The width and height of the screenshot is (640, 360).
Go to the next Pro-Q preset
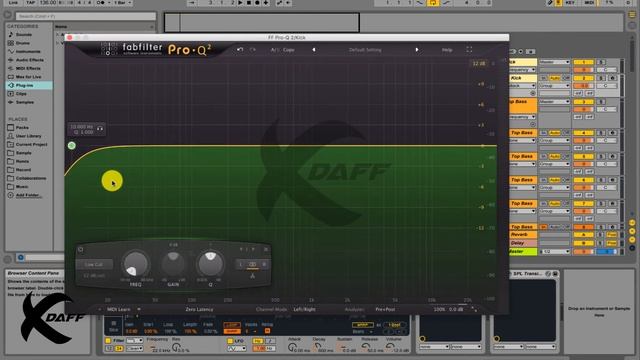[x=417, y=50]
